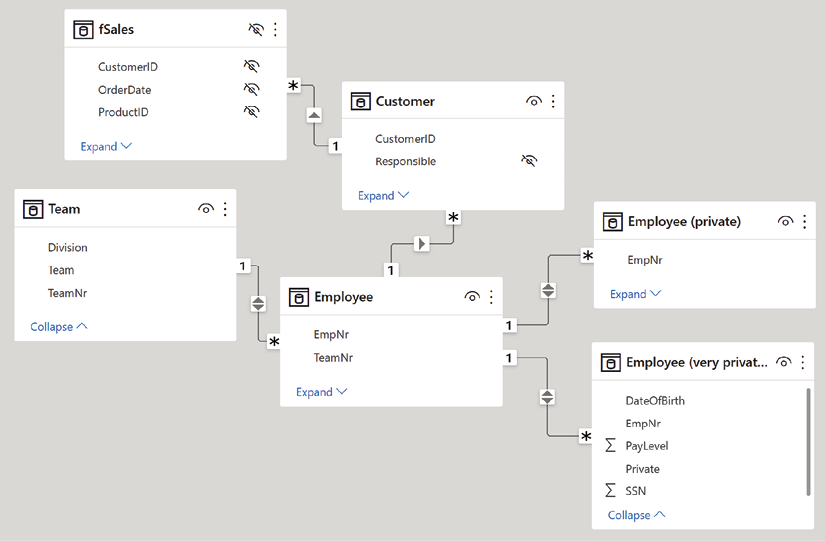825x541 pixels.
Task: Unhide the fSales CustomerID column
Action: (251, 66)
